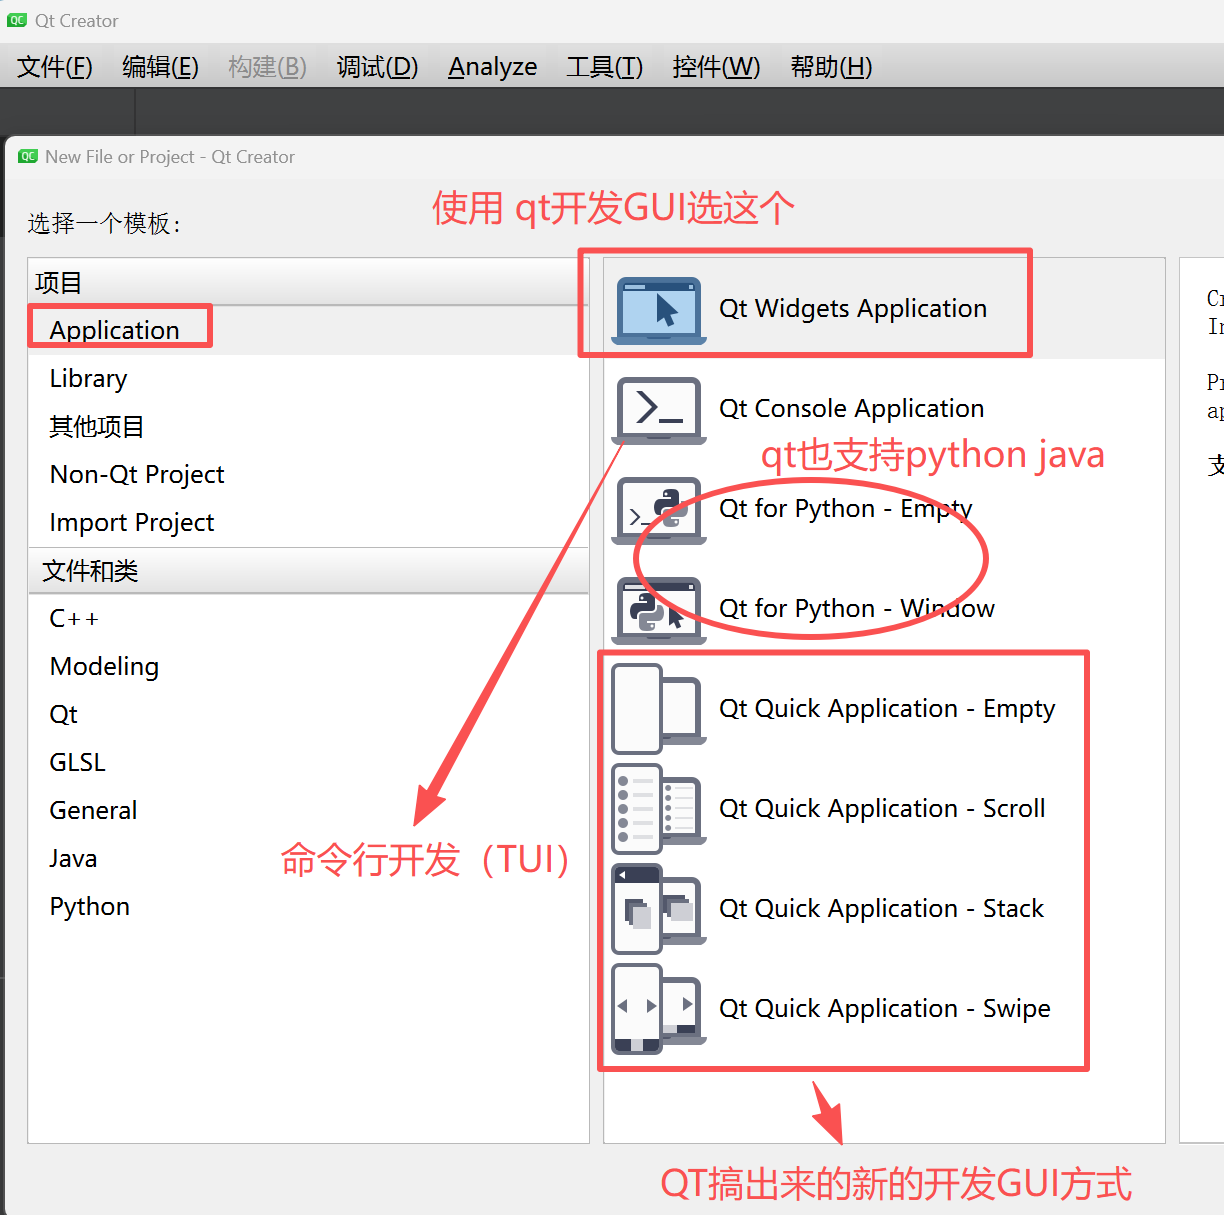Choose Qt Quick Application - Scroll text
1224x1215 pixels.
pyautogui.click(x=882, y=808)
